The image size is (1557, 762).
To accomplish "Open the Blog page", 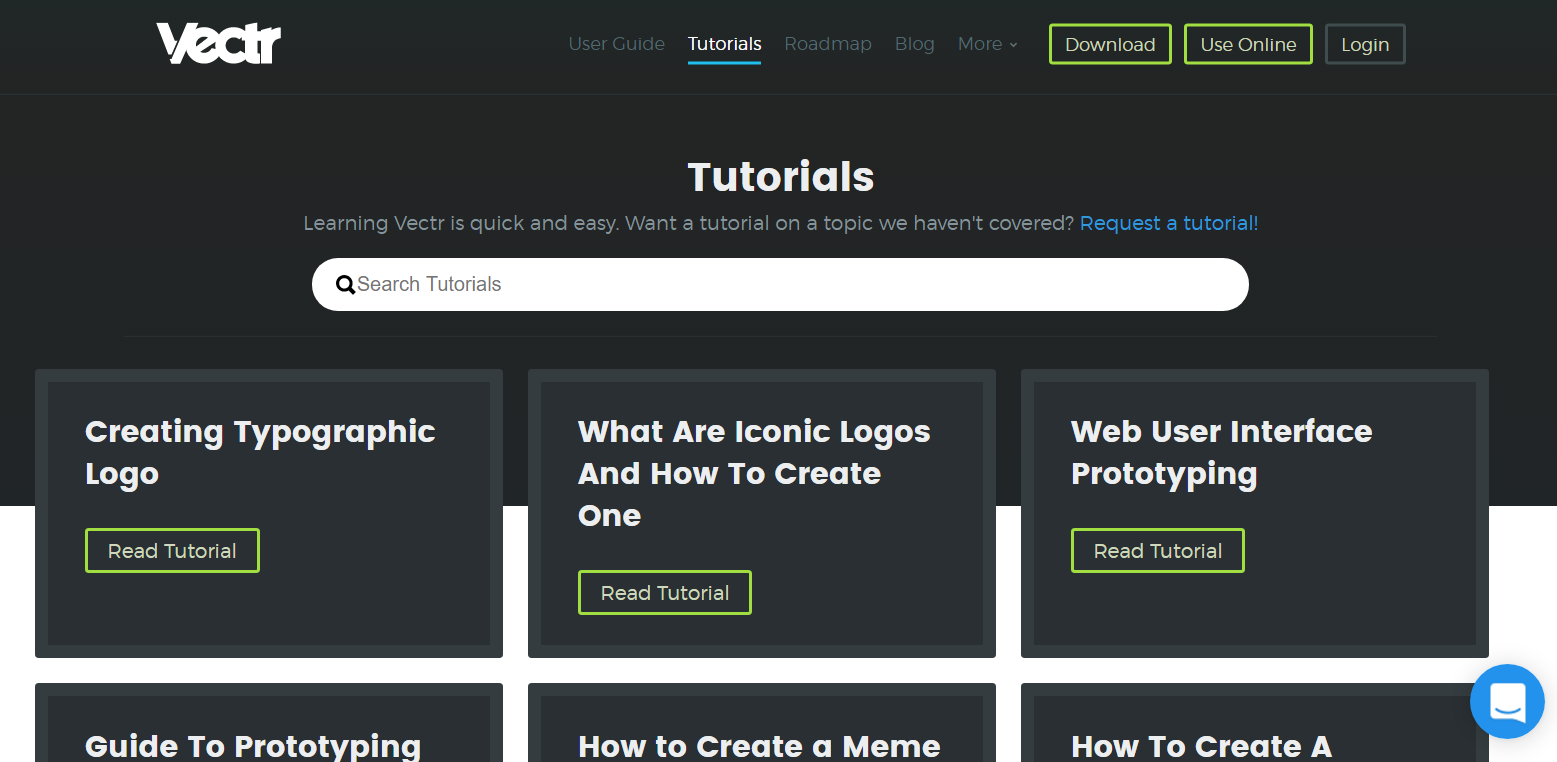I will click(914, 44).
